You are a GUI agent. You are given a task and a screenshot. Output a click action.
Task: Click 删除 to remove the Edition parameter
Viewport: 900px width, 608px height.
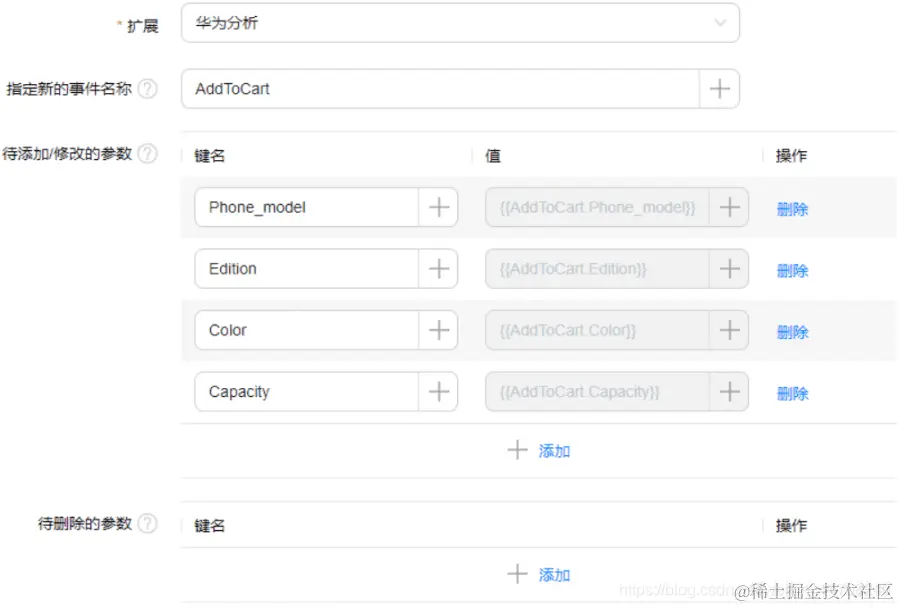coord(791,270)
